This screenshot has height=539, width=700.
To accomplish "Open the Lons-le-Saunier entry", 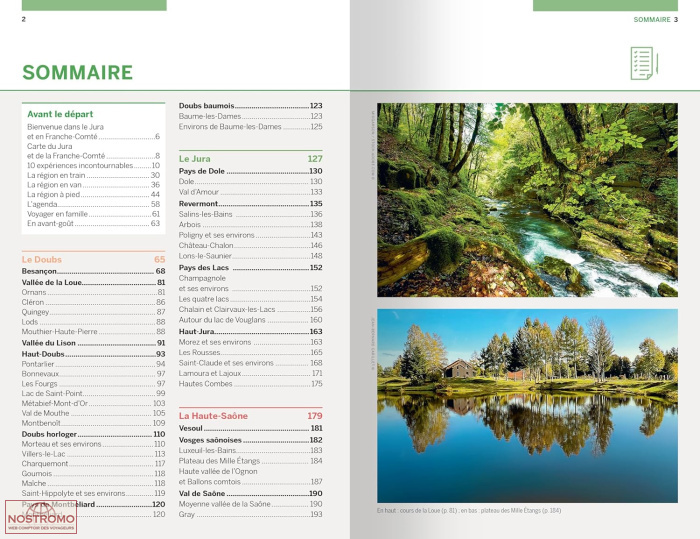I will pyautogui.click(x=207, y=256).
